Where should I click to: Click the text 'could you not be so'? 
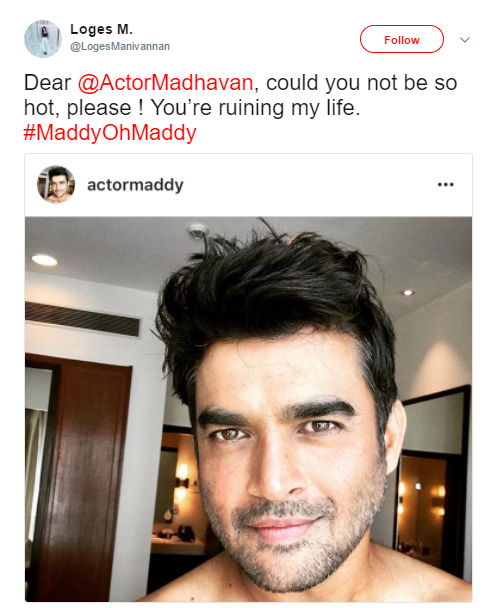coord(361,83)
